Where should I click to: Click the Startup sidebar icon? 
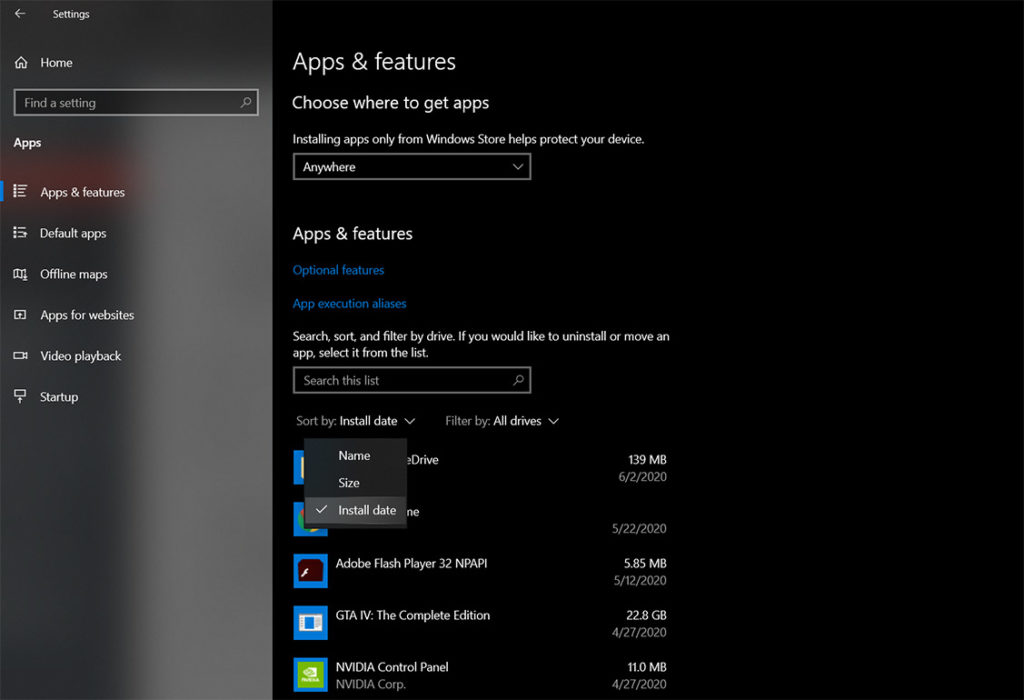click(x=20, y=397)
